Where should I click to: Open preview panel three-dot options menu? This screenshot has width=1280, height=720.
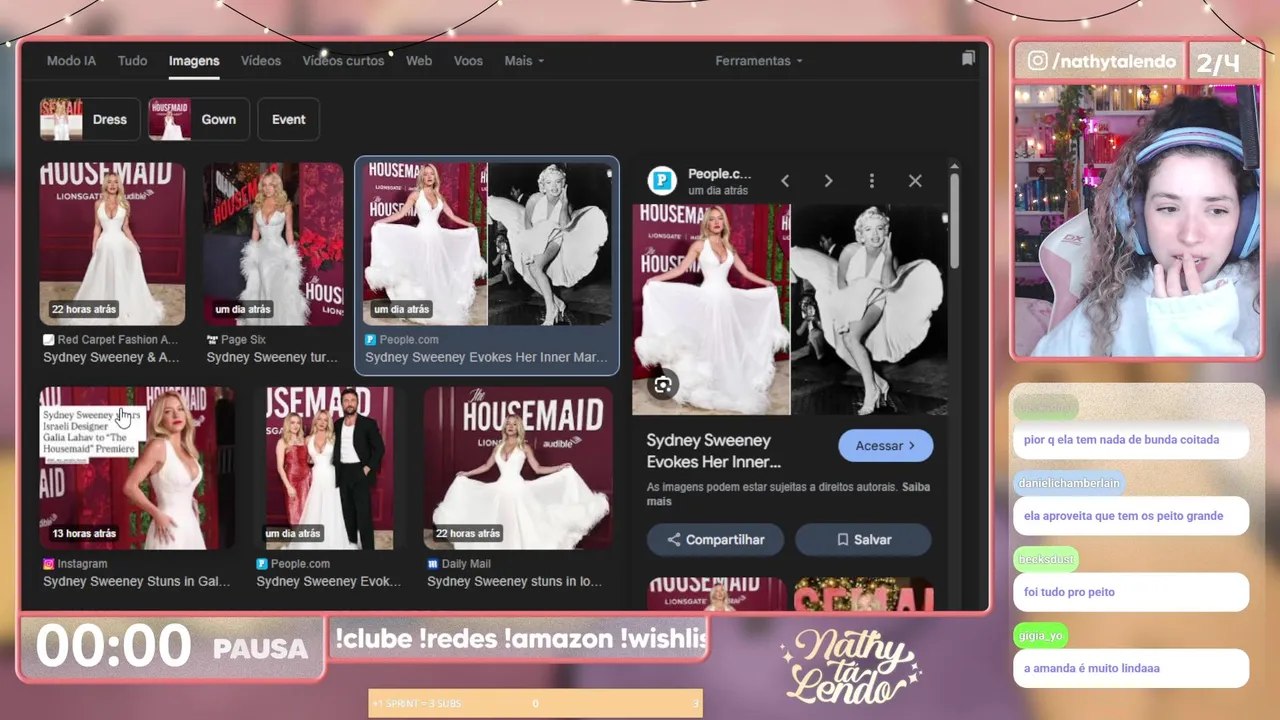click(x=871, y=181)
